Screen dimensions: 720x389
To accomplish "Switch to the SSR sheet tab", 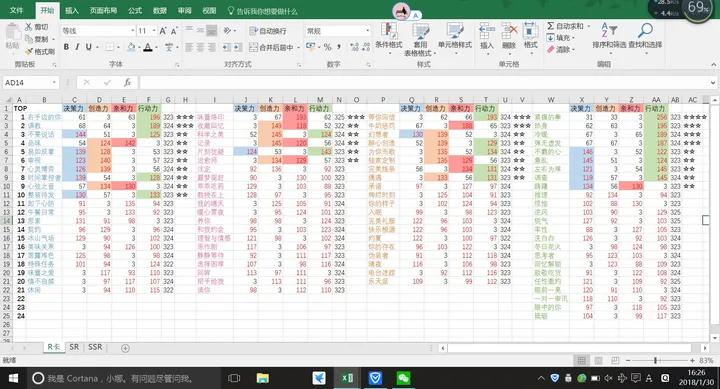I will [x=95, y=347].
